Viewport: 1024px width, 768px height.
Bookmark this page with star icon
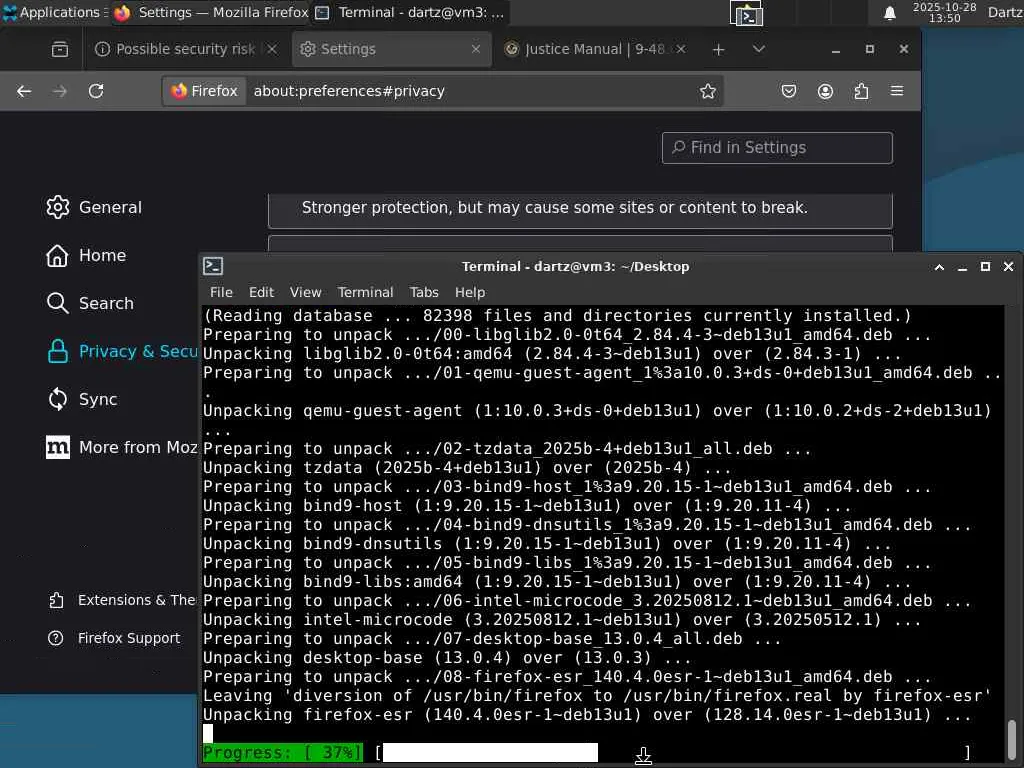pyautogui.click(x=708, y=91)
